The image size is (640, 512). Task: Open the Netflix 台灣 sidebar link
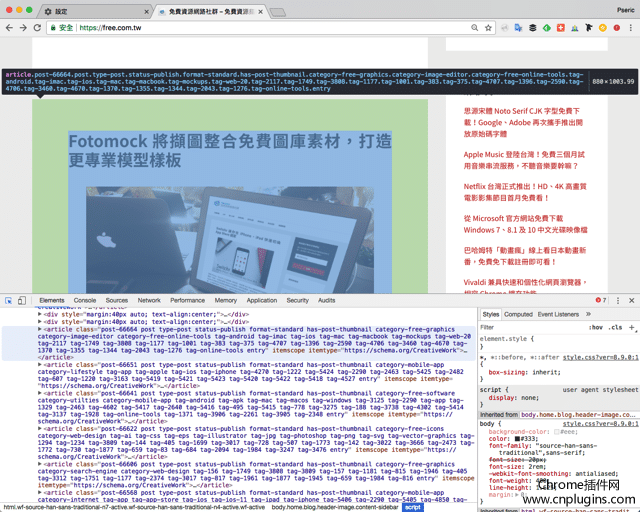(x=525, y=192)
